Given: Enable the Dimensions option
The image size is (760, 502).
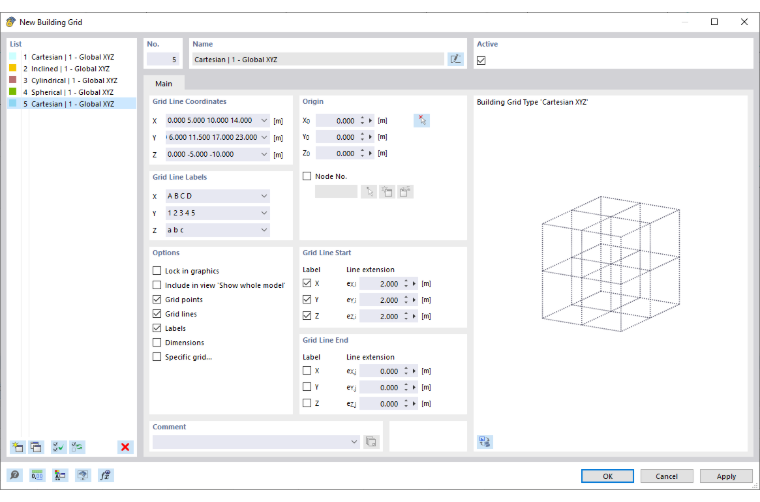Looking at the screenshot, I should coord(157,342).
